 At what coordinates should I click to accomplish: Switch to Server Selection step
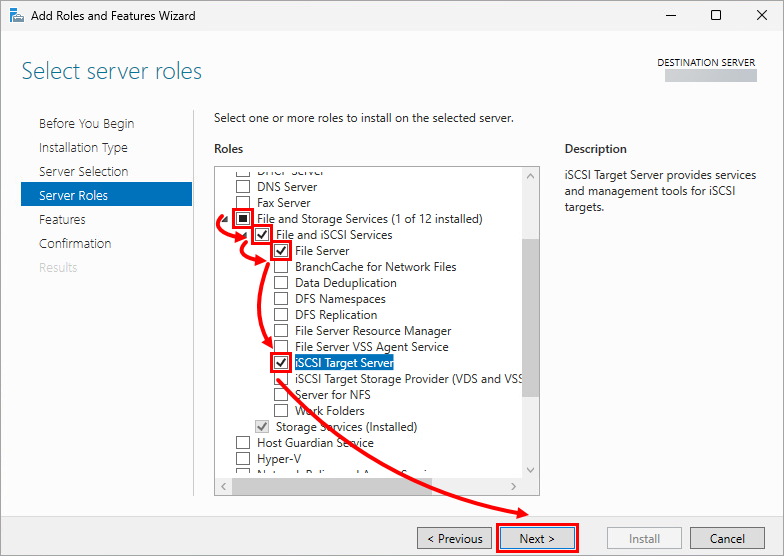click(x=84, y=172)
